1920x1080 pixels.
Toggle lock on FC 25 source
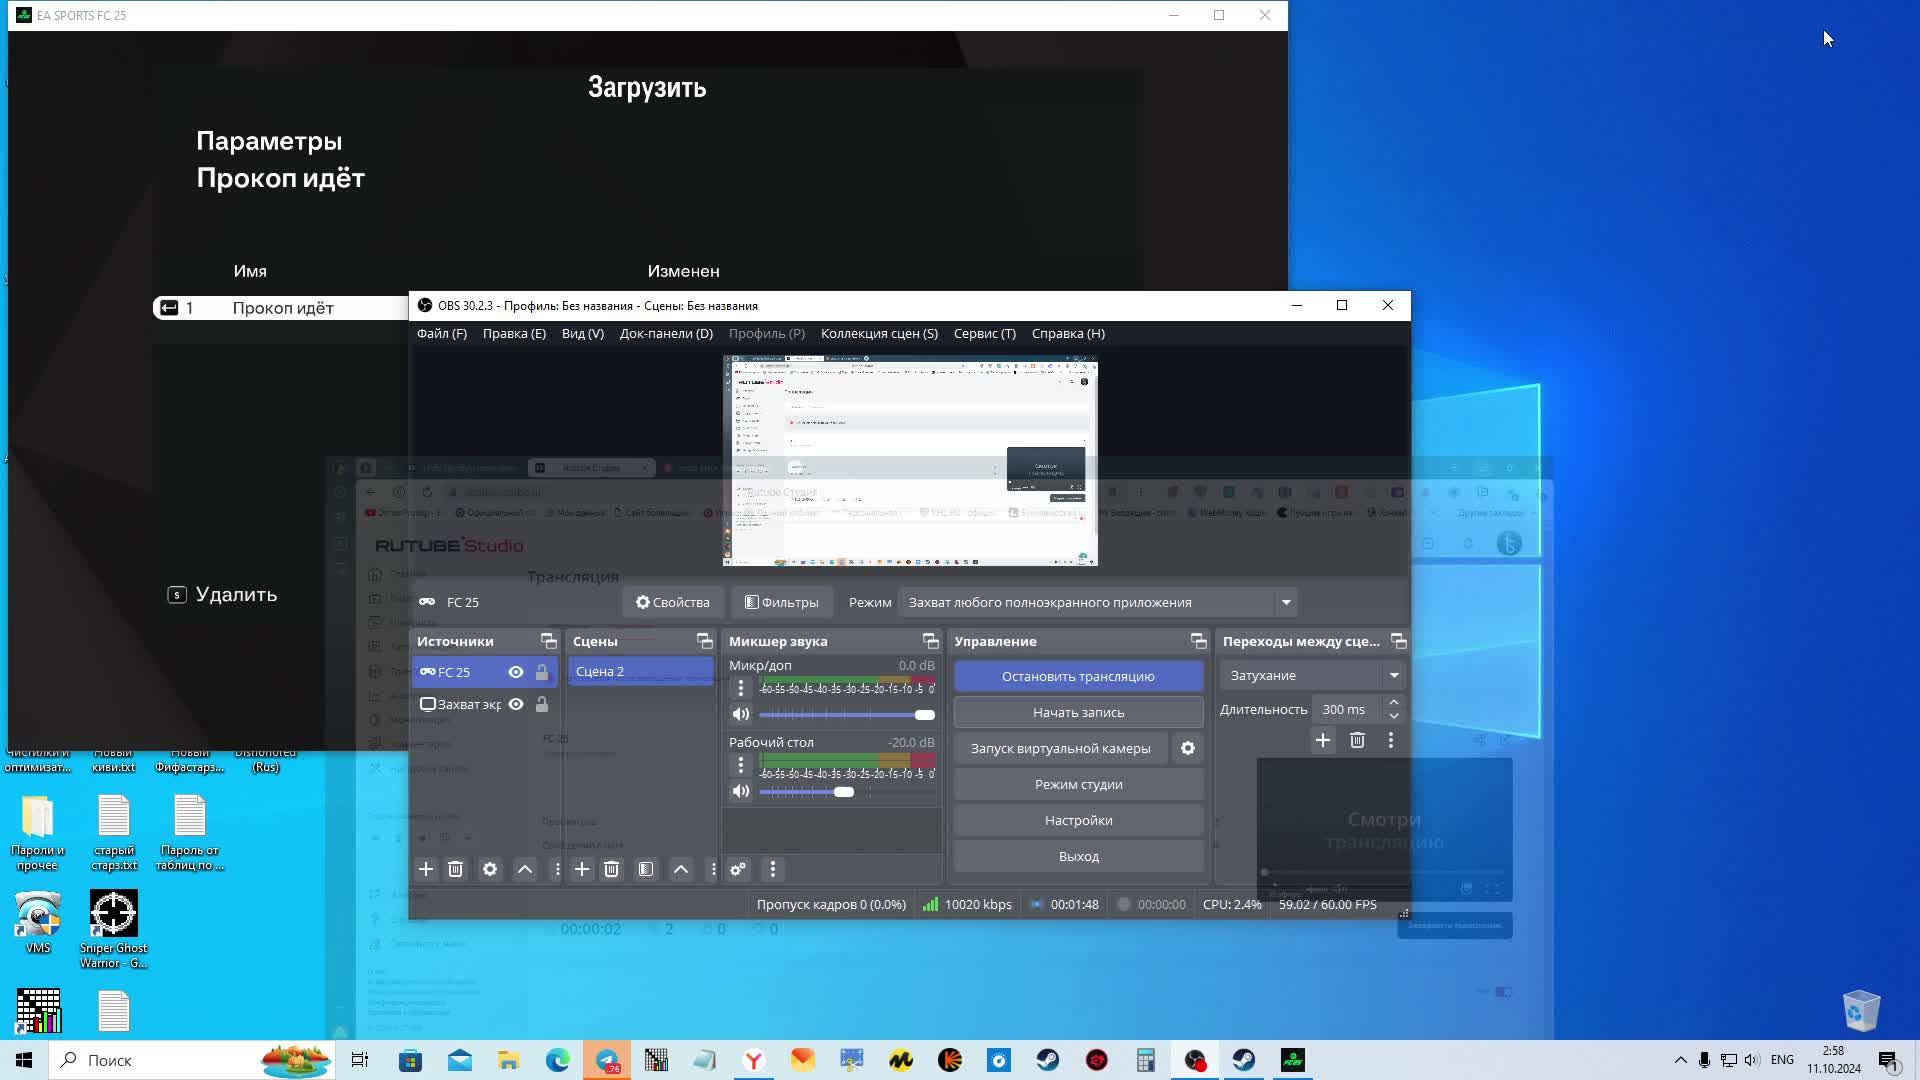pyautogui.click(x=542, y=672)
